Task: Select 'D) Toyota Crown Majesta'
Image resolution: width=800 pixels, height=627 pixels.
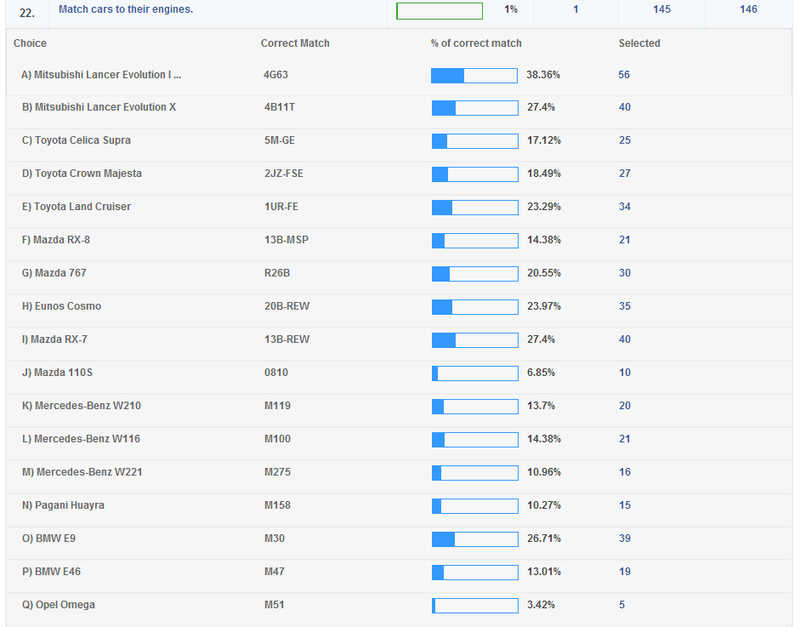Action: point(82,173)
